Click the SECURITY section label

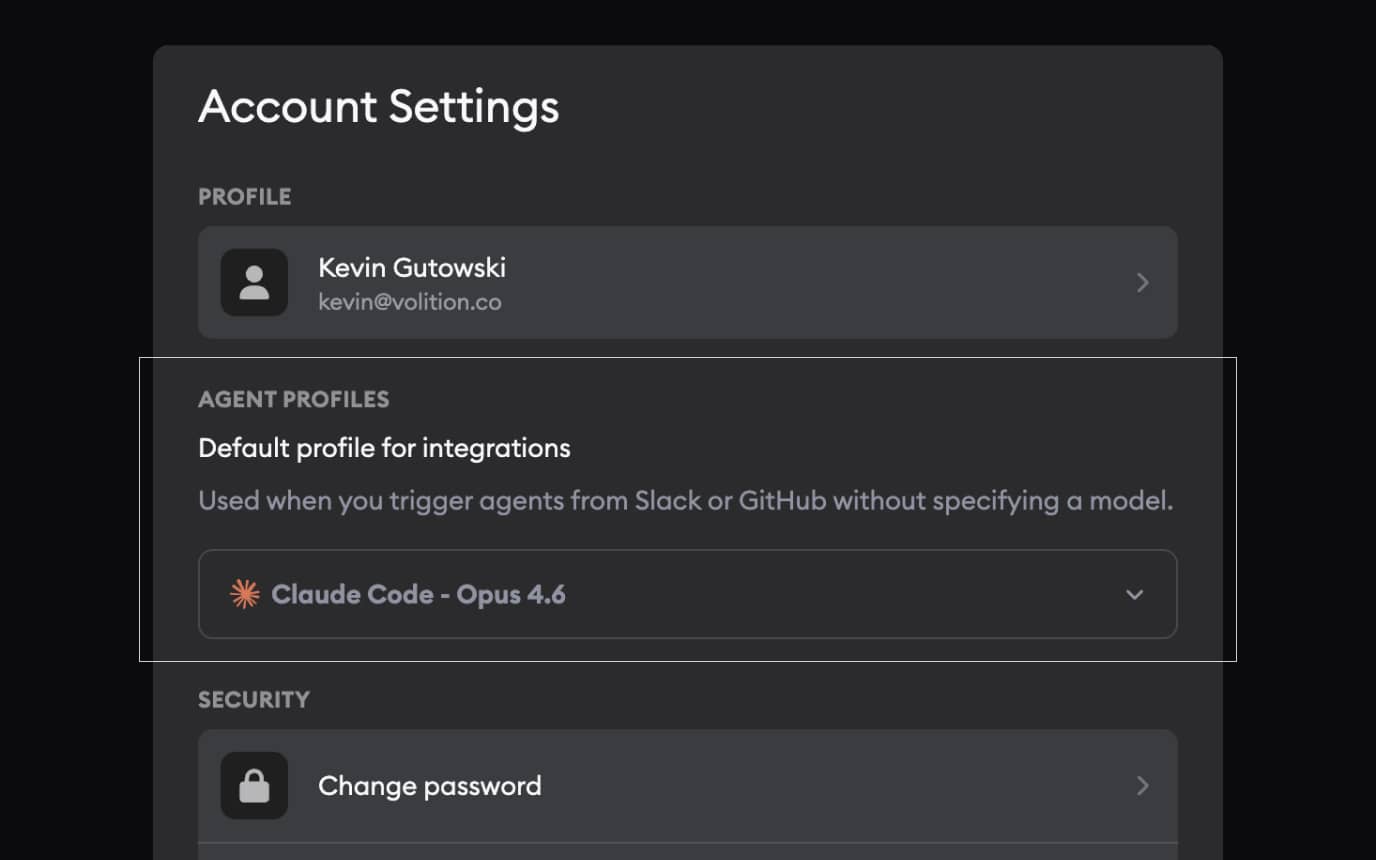coord(254,699)
